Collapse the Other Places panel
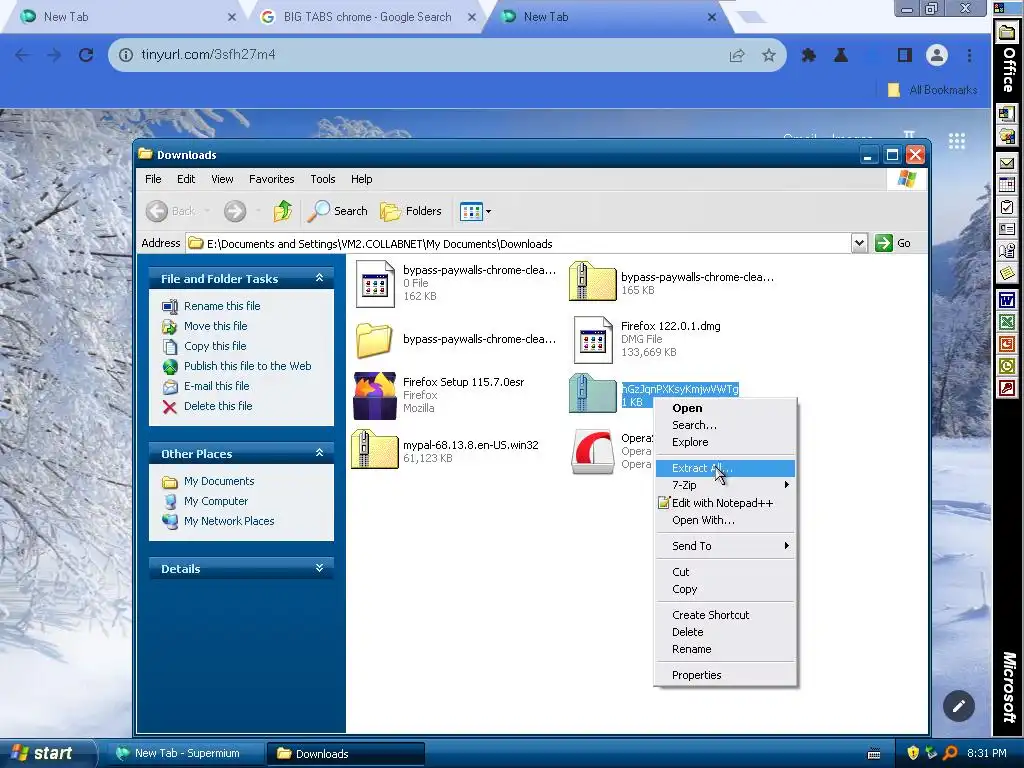Screen dimensions: 1024x768 (x=319, y=453)
